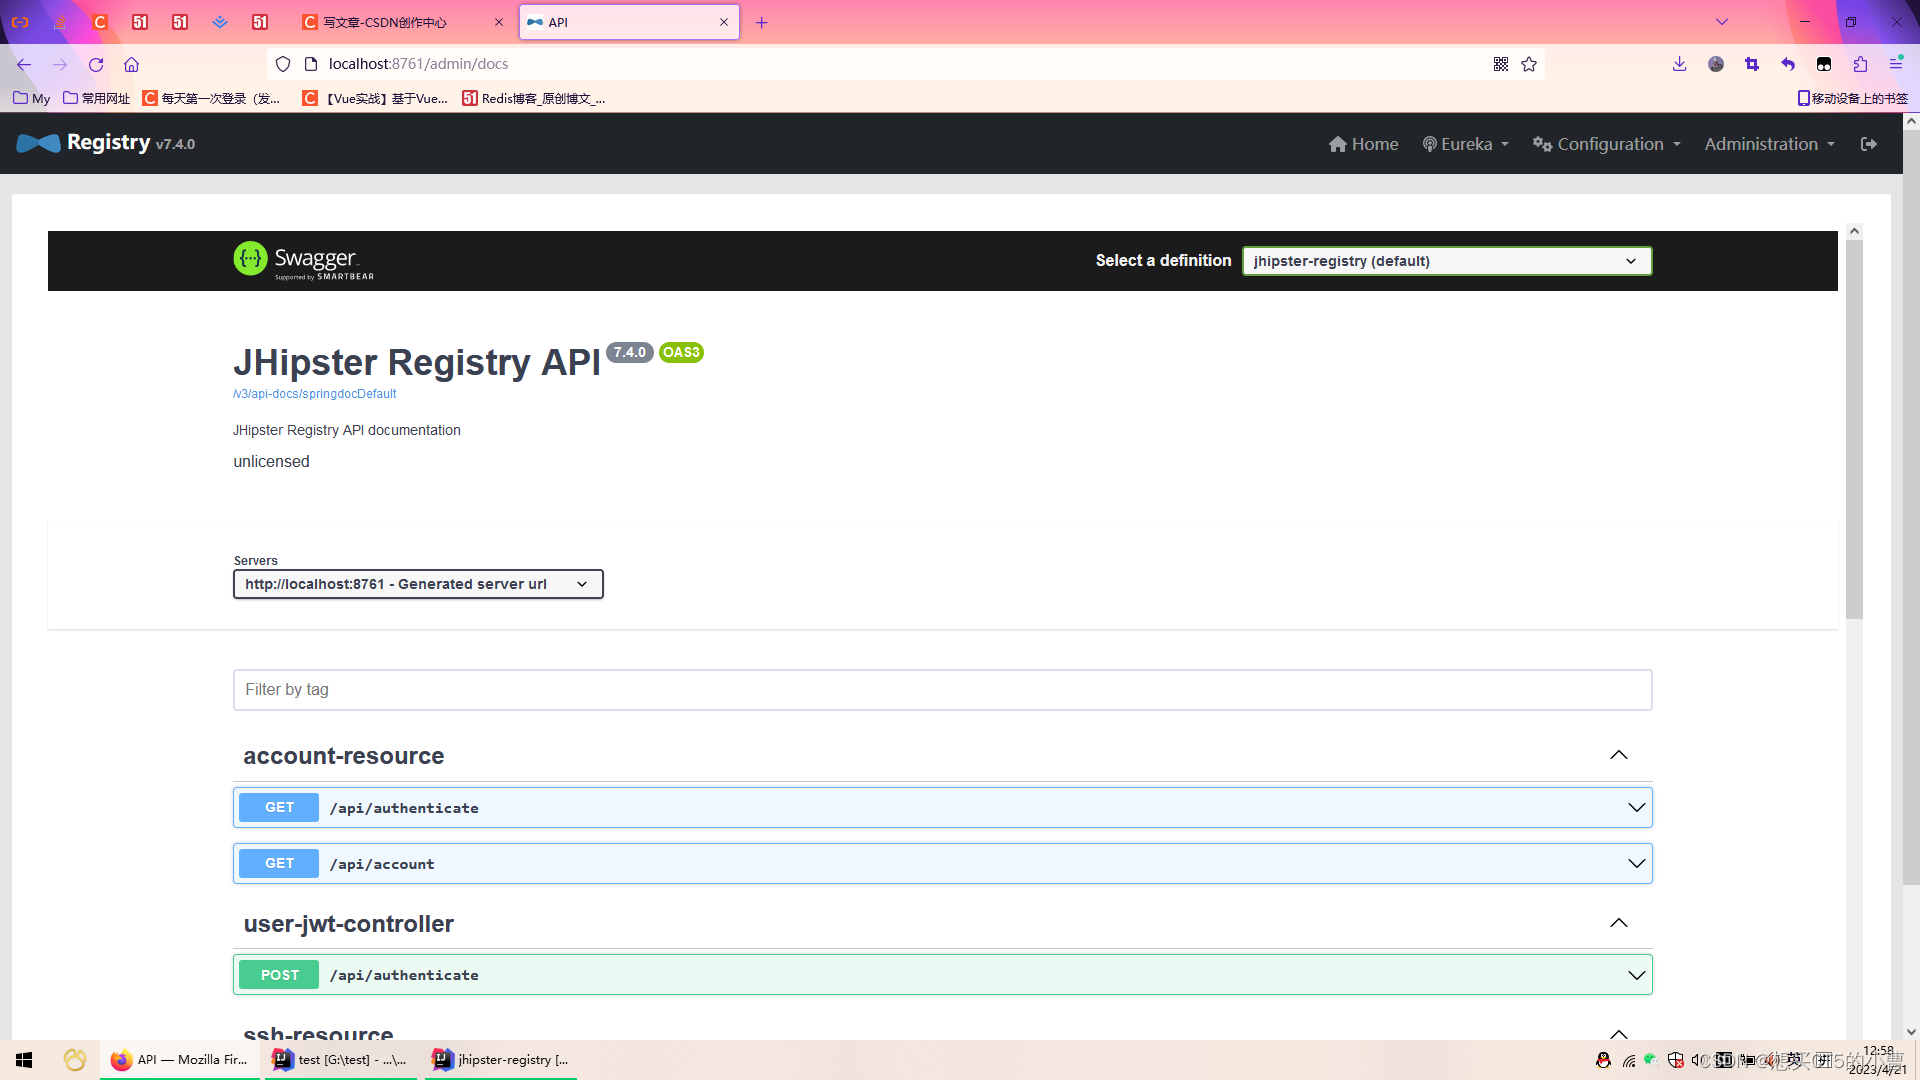
Task: Click the shield tracking protection icon
Action: tap(283, 64)
